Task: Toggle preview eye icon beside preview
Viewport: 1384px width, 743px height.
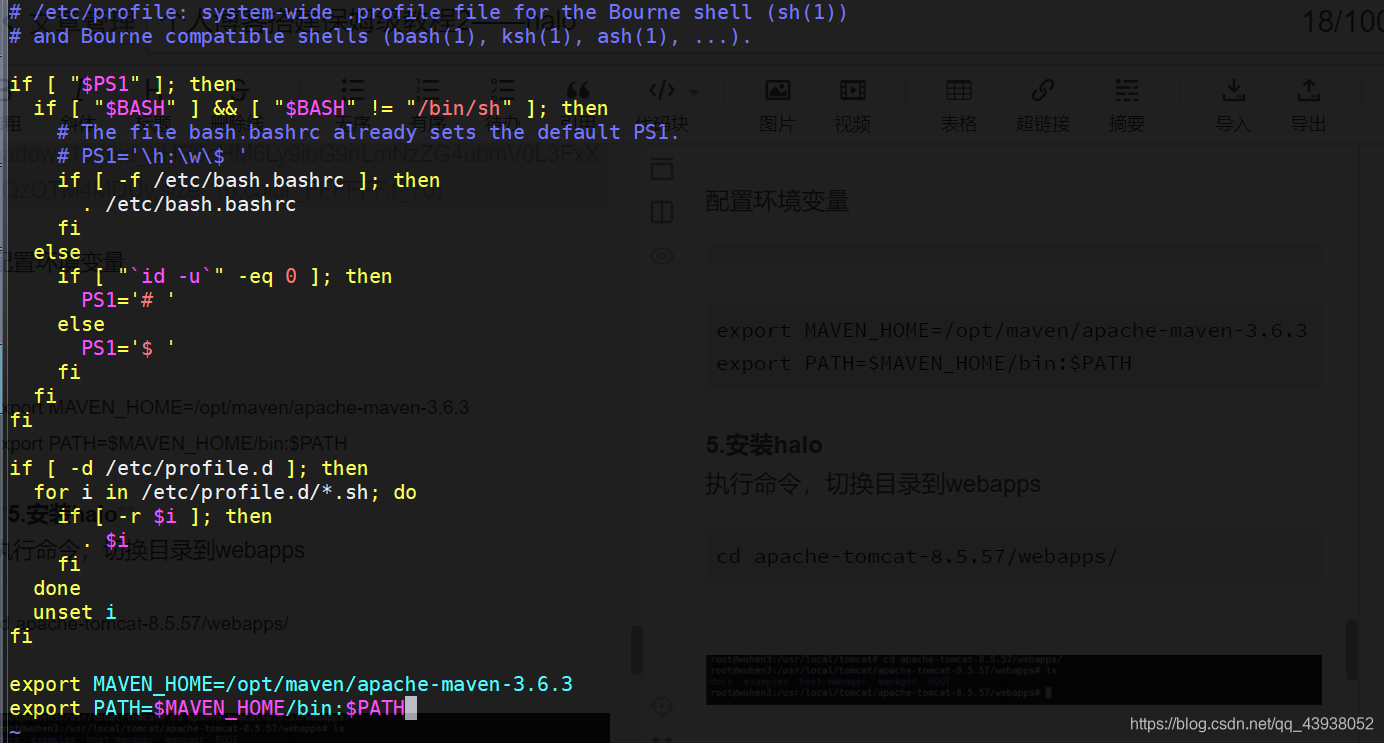Action: tap(662, 256)
